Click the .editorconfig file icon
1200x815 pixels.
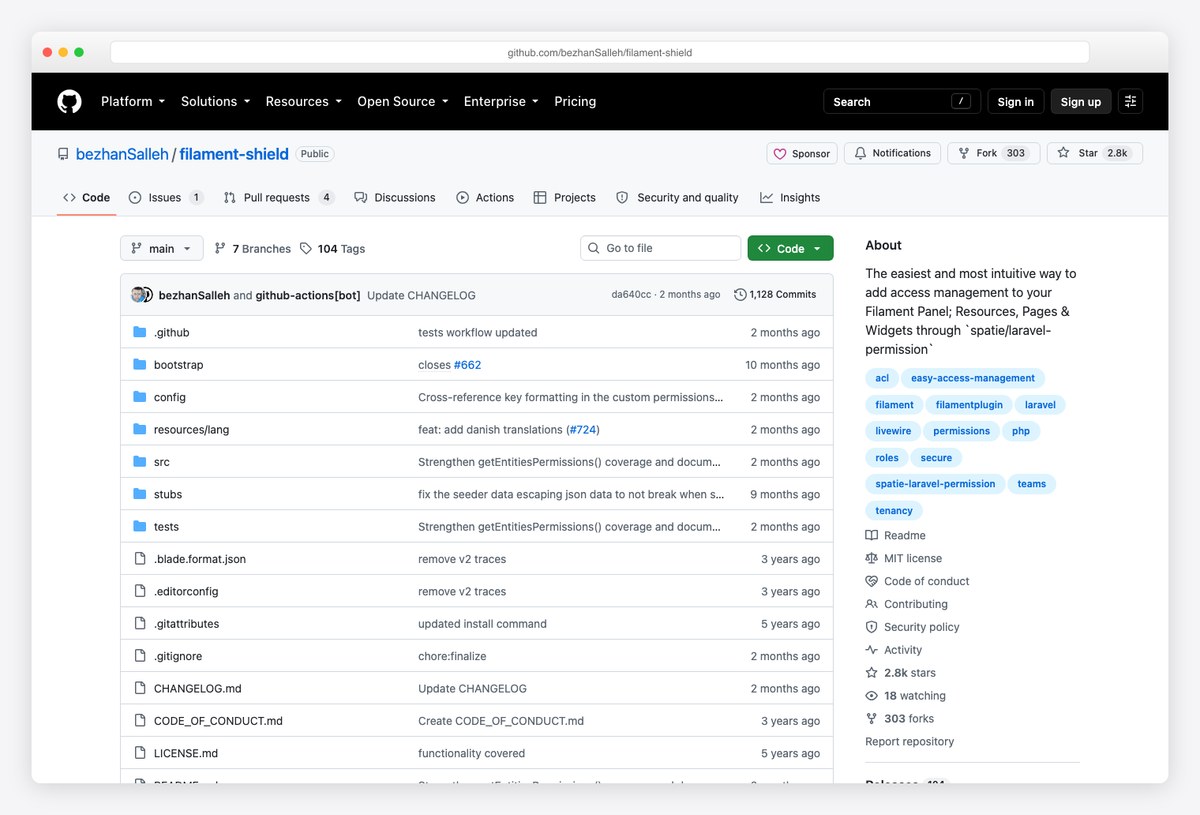pyautogui.click(x=140, y=591)
